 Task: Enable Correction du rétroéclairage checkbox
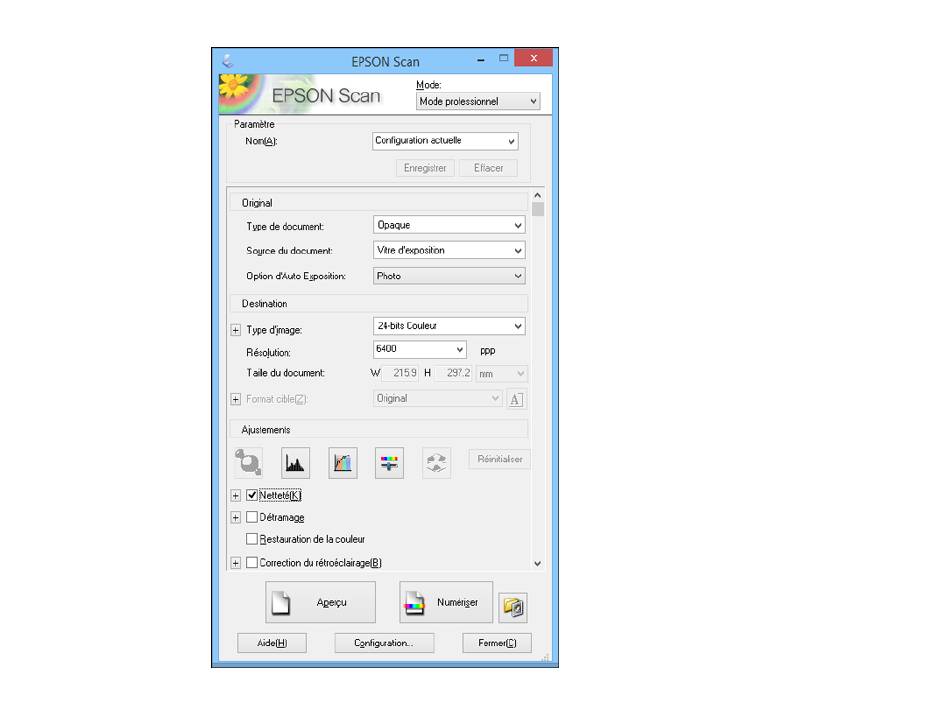(252, 562)
